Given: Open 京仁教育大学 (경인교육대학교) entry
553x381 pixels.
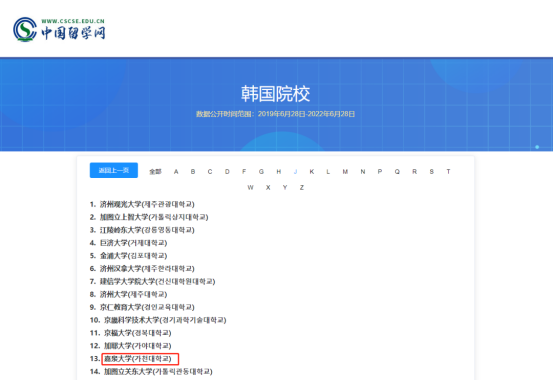Looking at the screenshot, I should (147, 307).
